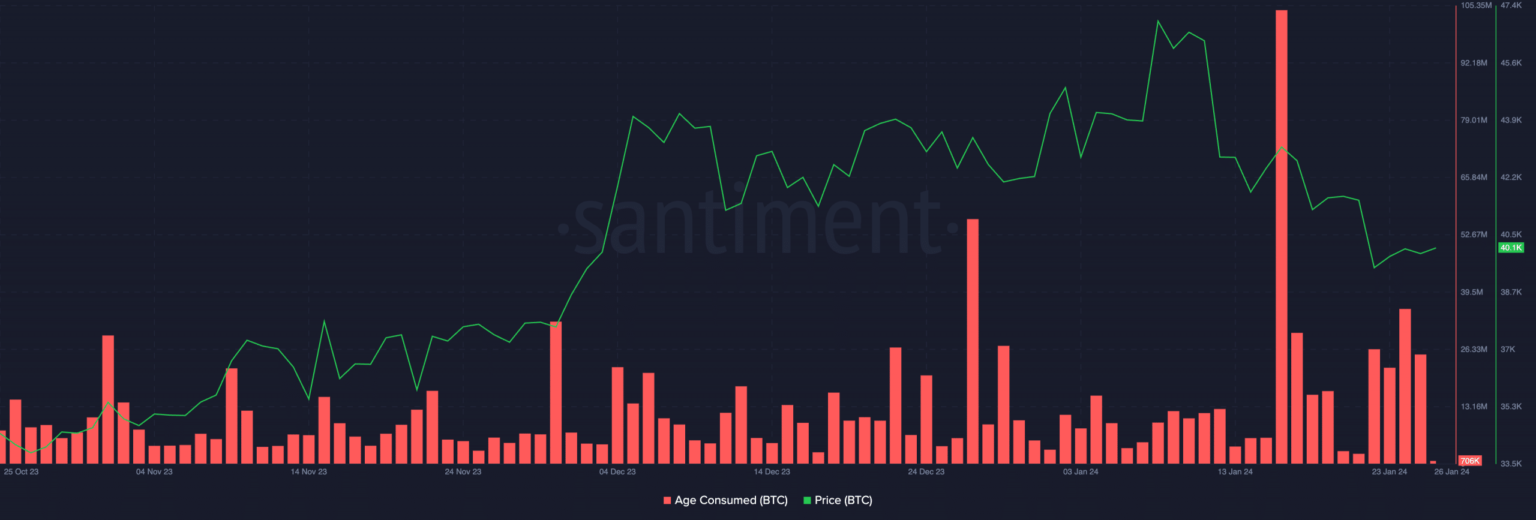
Task: Click the tall red bar in late December
Action: [x=972, y=341]
